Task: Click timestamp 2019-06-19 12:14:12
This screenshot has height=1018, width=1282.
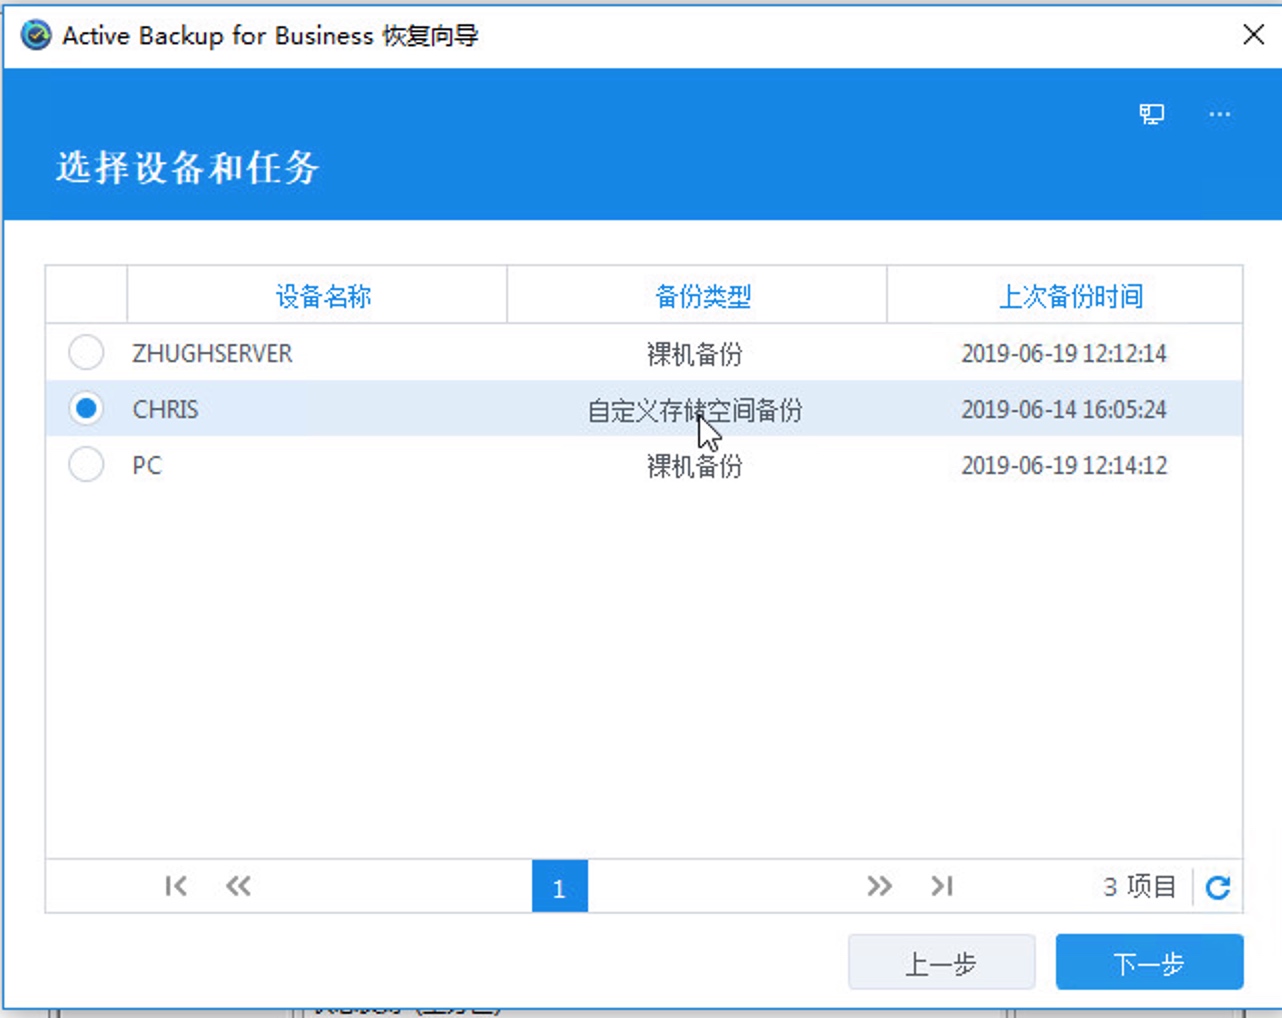Action: (1064, 465)
